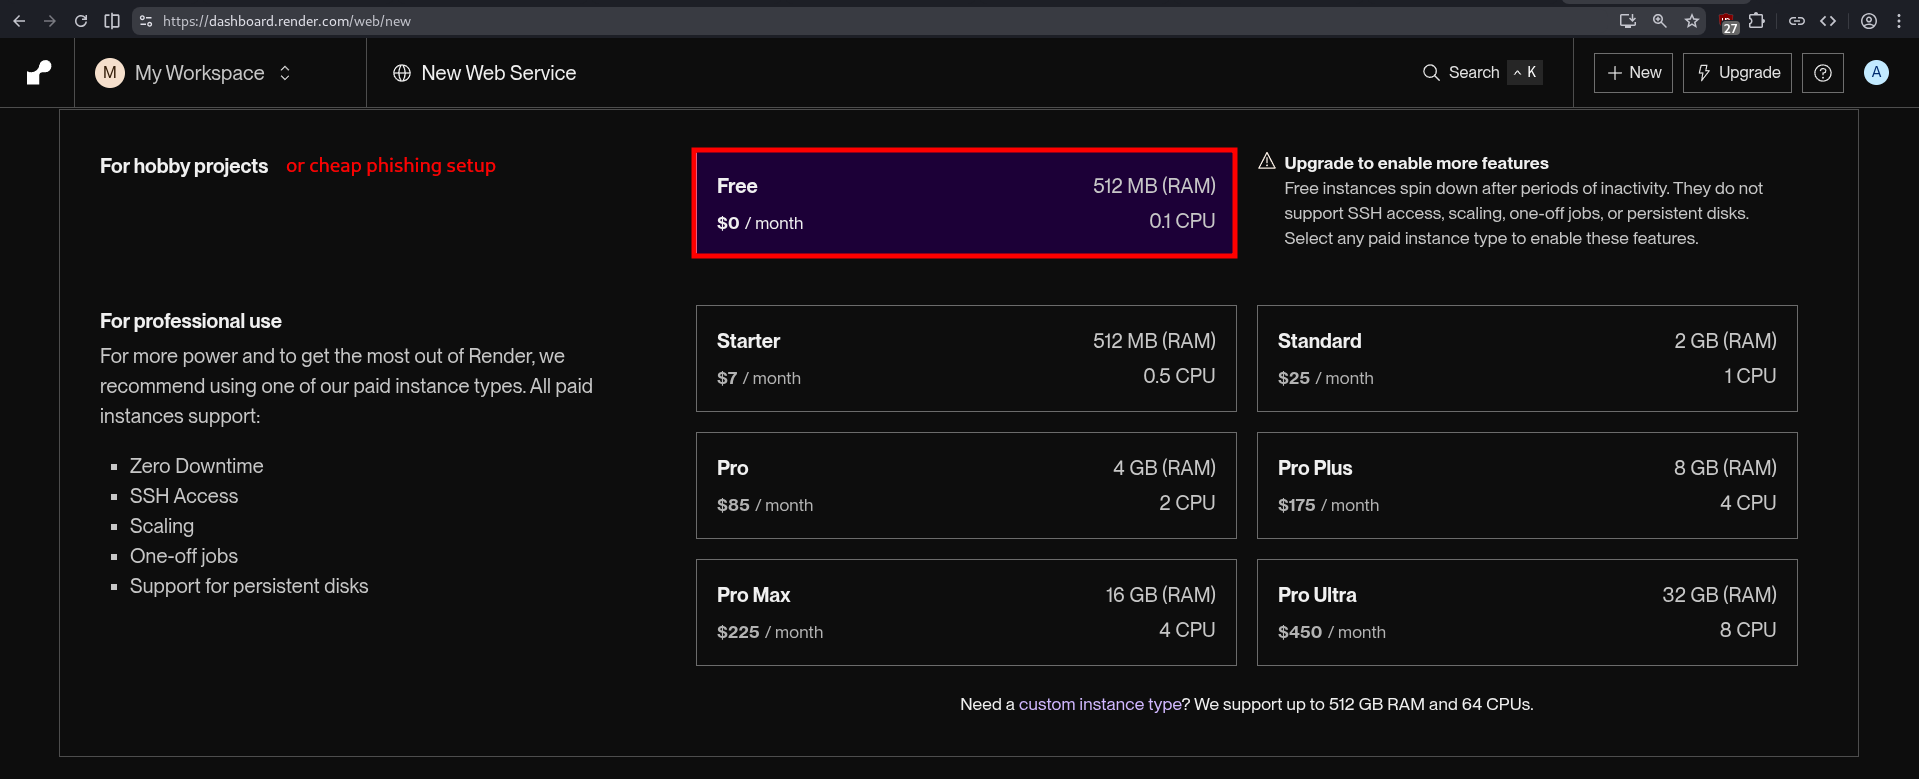The width and height of the screenshot is (1919, 779).
Task: Select the Free $0/month instance type
Action: [964, 204]
